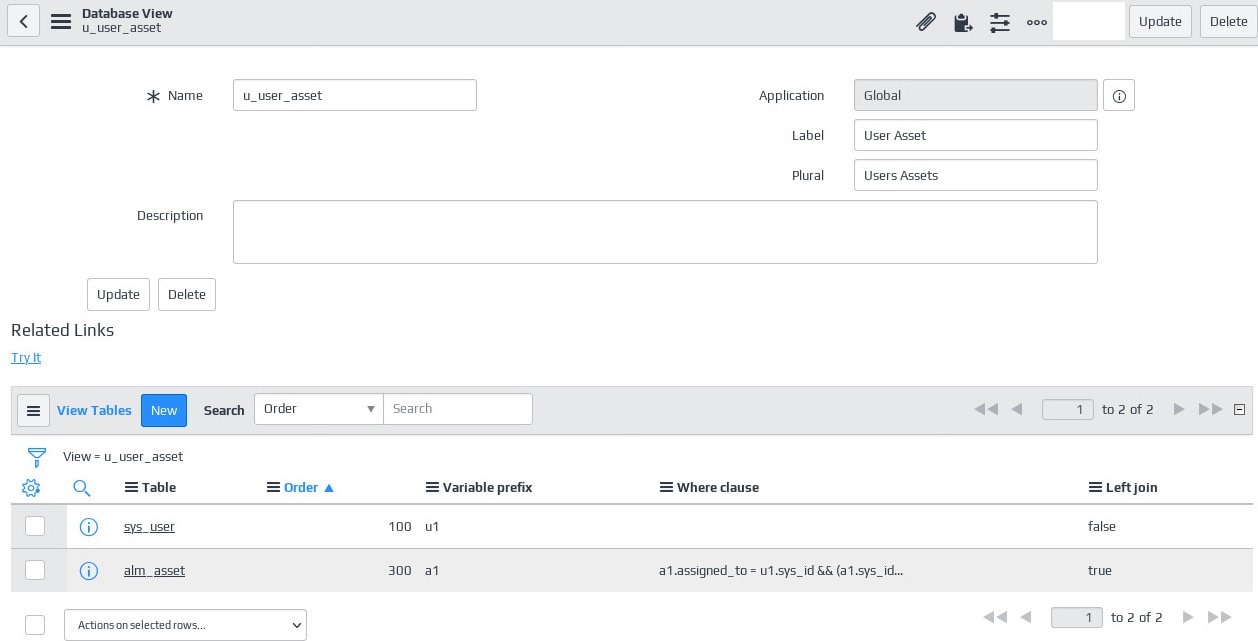The image size is (1258, 641).
Task: Open the Order search field dropdown
Action: click(319, 409)
